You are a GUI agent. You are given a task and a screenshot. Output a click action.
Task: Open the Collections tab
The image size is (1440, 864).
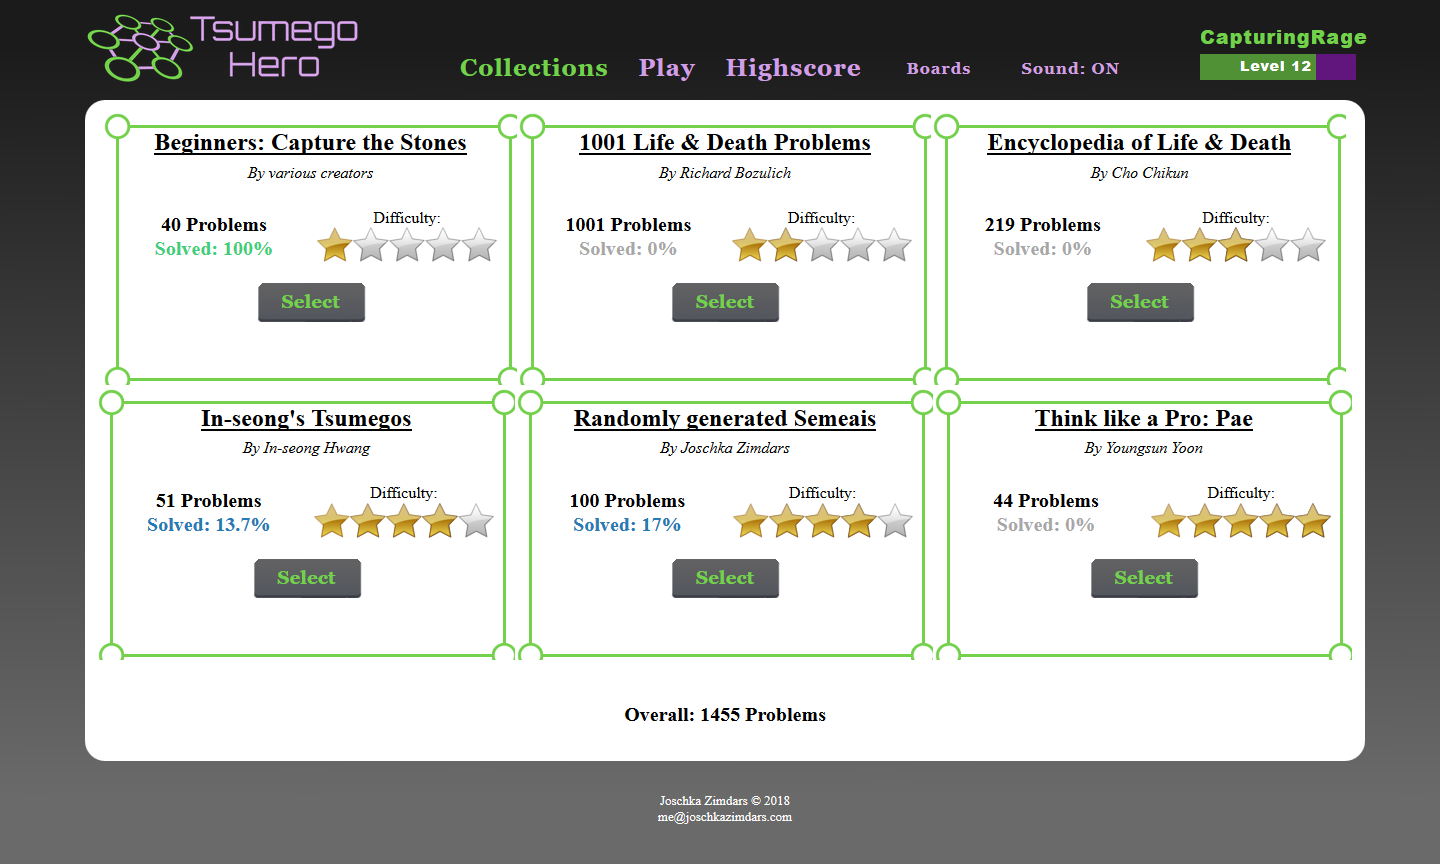533,67
